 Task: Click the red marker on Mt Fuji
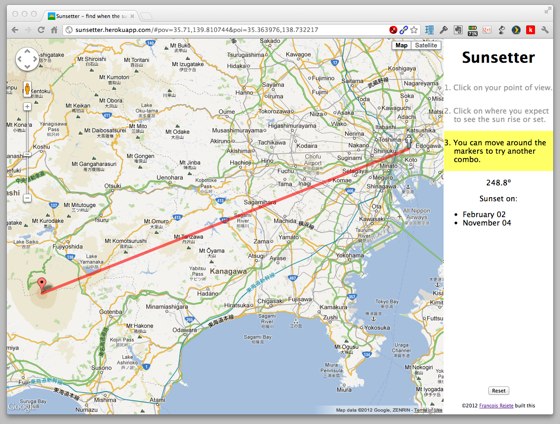[x=42, y=284]
